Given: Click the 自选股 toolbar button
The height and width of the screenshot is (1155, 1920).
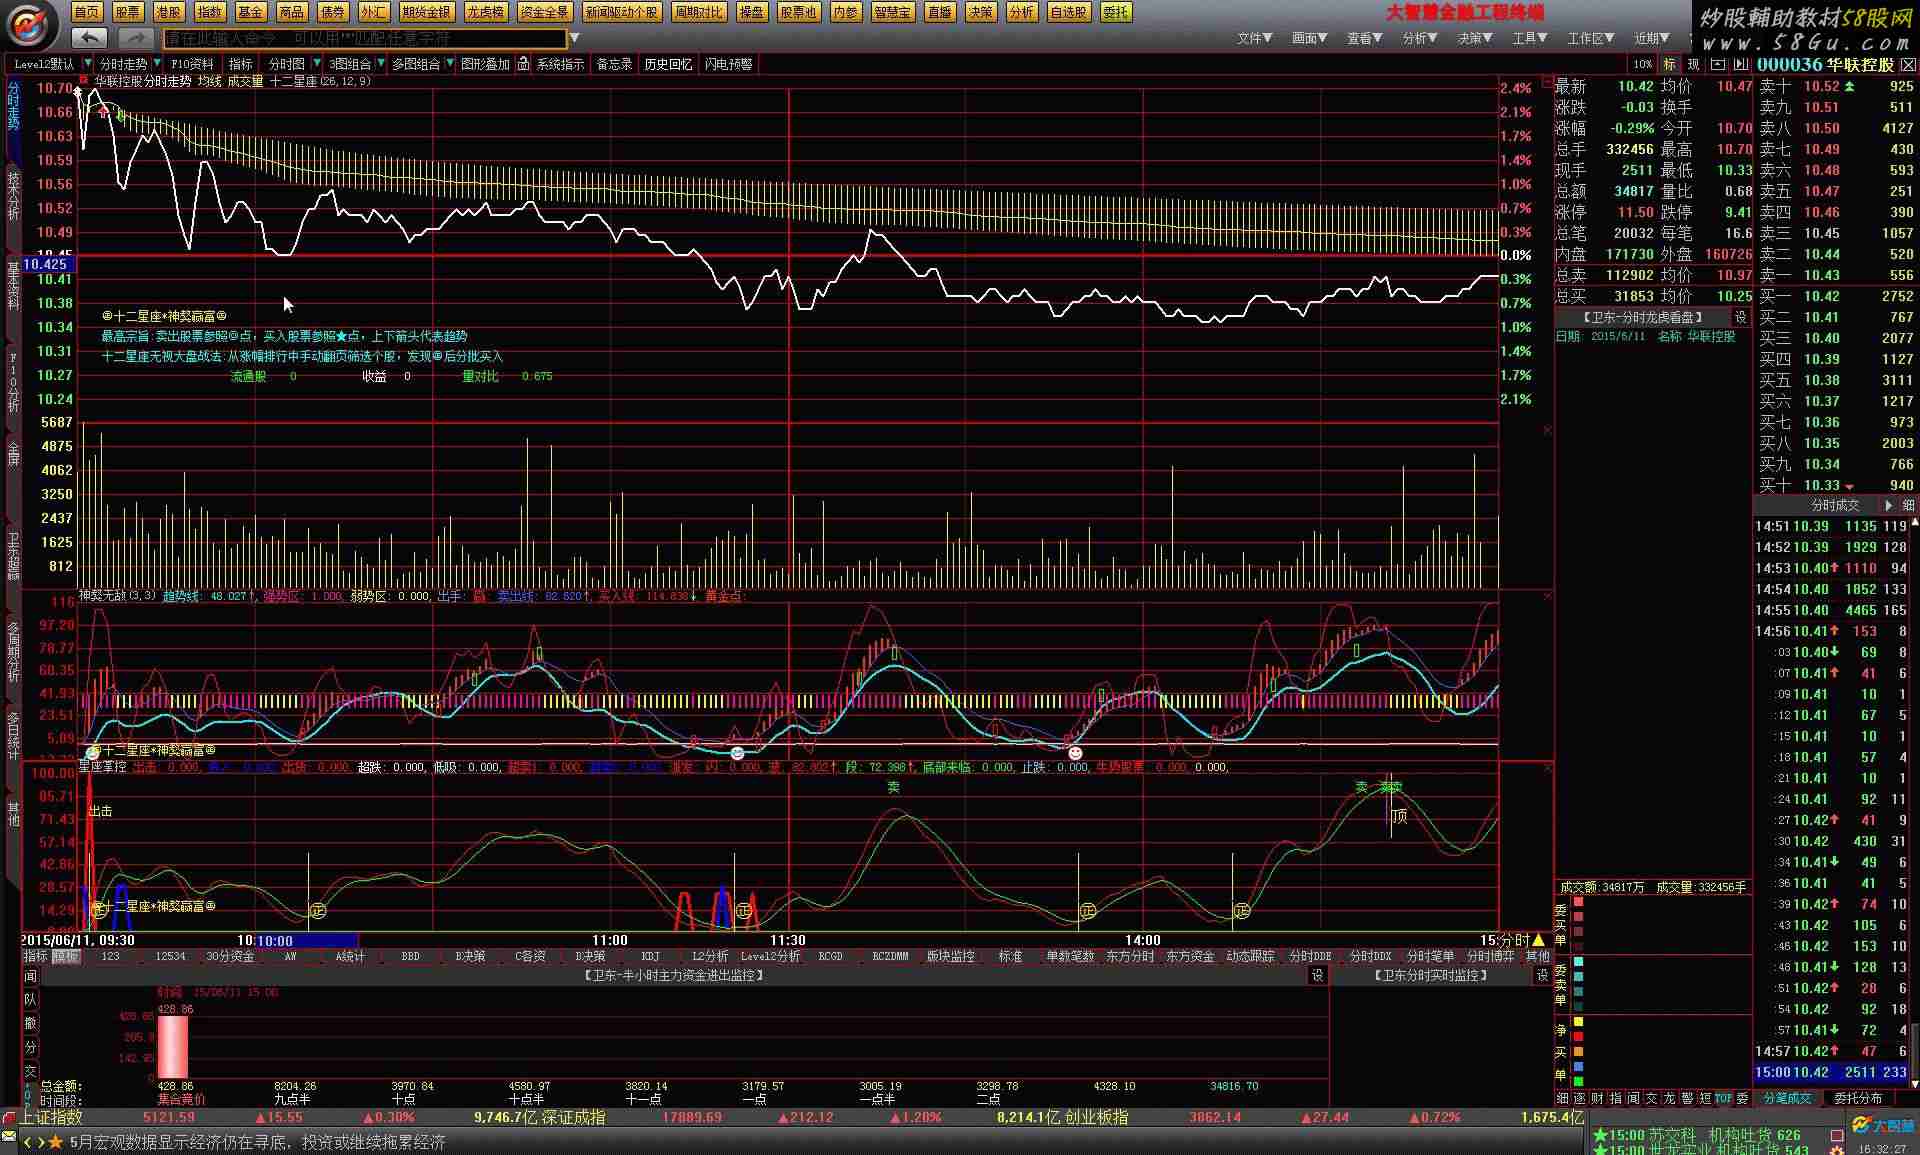Looking at the screenshot, I should coord(1069,12).
